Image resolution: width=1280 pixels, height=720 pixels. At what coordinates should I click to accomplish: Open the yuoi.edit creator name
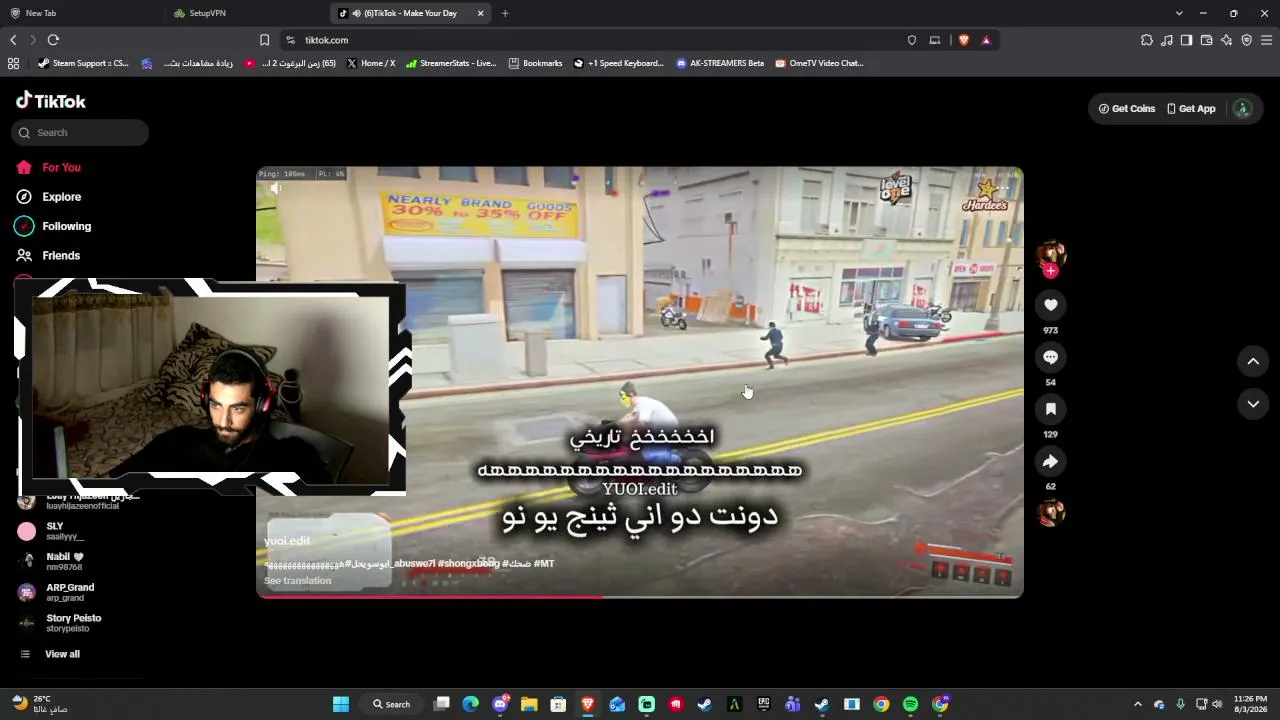tap(287, 541)
